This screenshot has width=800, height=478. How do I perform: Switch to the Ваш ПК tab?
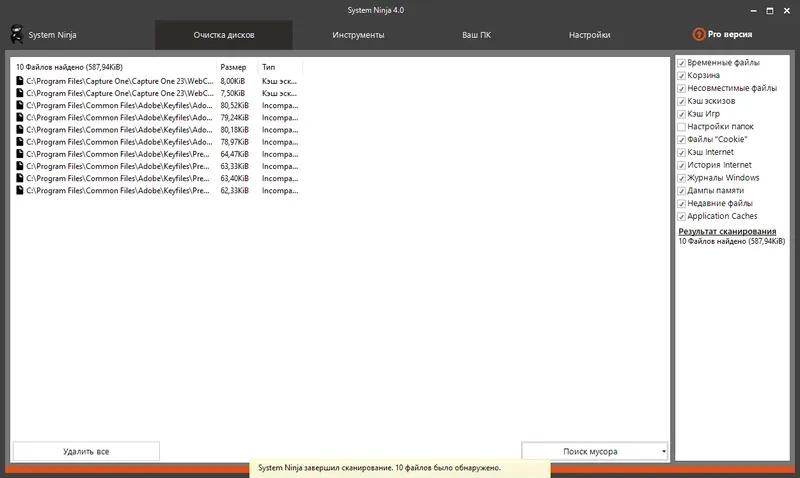tap(477, 35)
